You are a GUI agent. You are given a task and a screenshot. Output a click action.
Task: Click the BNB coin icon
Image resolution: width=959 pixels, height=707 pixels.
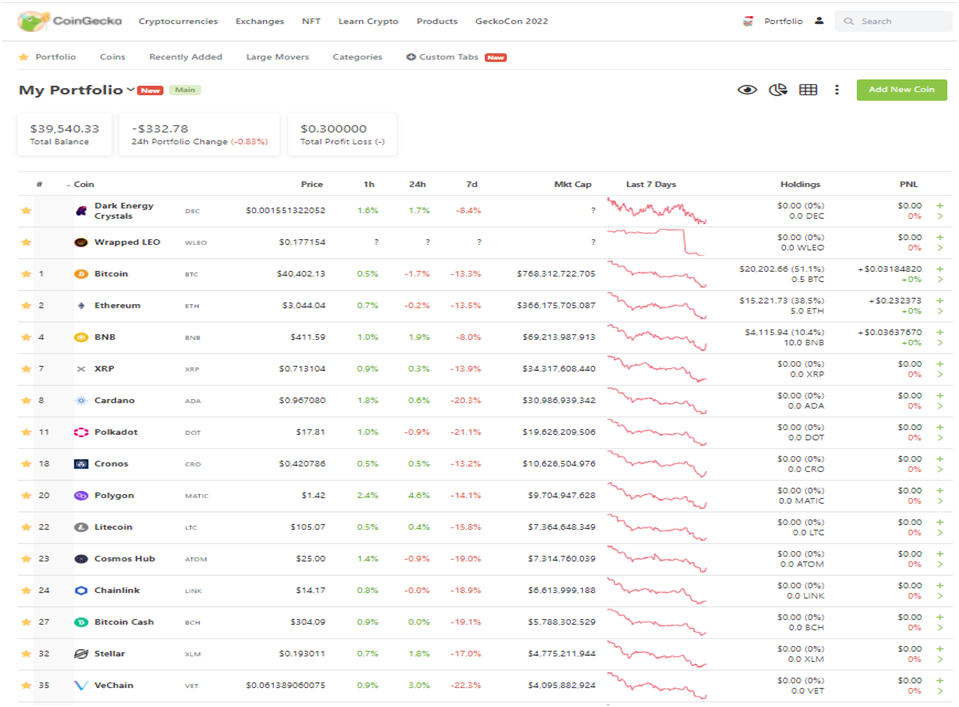tap(81, 337)
